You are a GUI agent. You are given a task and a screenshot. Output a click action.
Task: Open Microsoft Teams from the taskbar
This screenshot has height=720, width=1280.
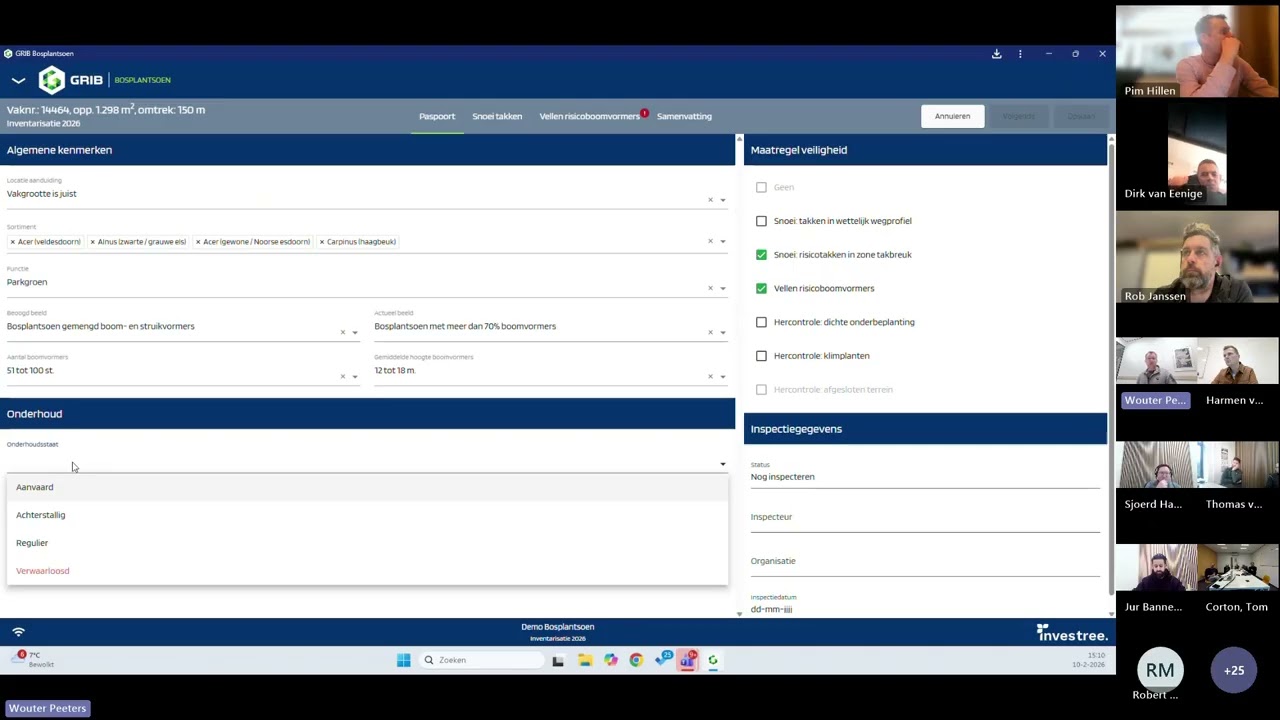(688, 660)
